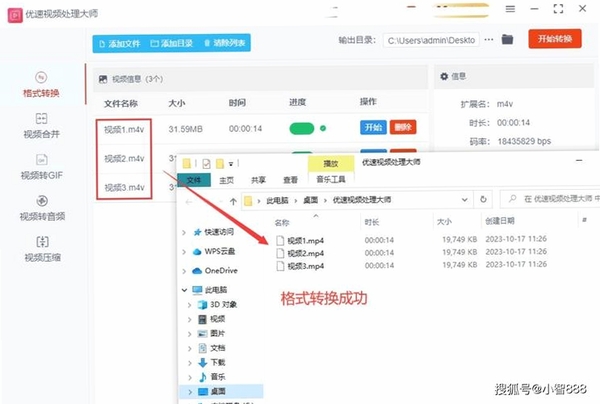Open the 音乐工具 ribbon tab

331,179
